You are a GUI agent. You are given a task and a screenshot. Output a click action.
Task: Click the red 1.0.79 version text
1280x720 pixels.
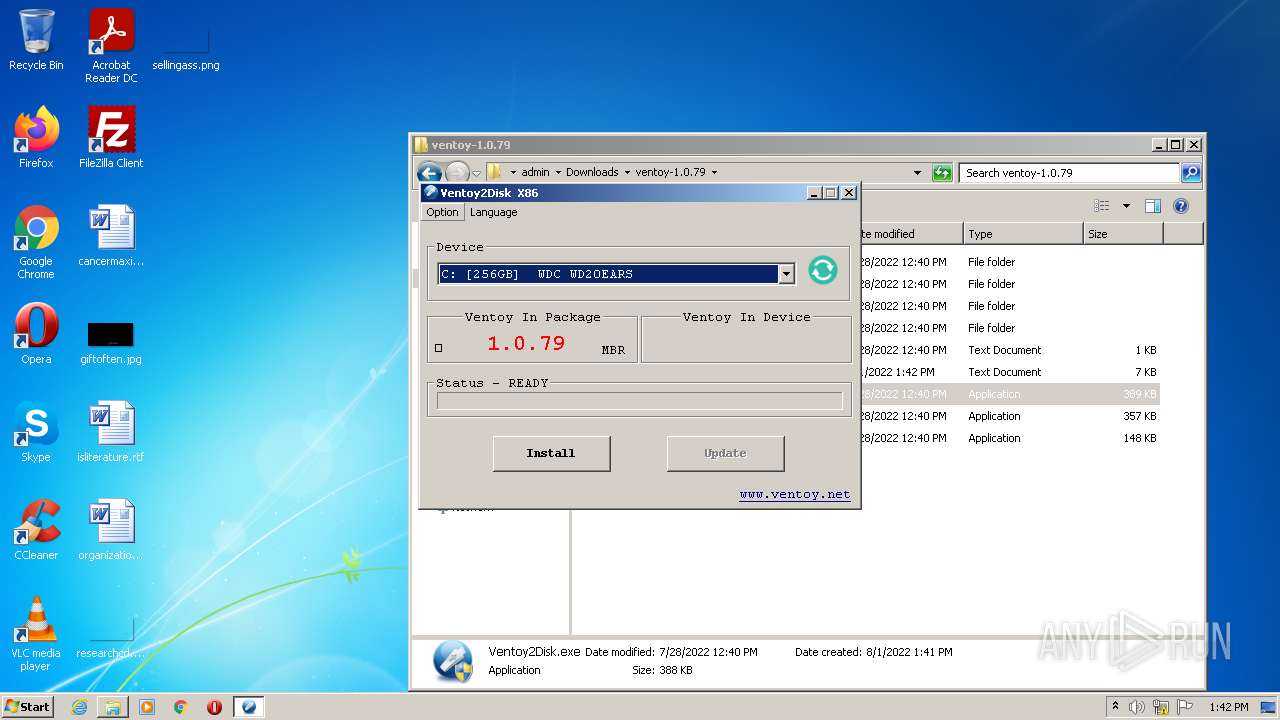click(x=526, y=343)
